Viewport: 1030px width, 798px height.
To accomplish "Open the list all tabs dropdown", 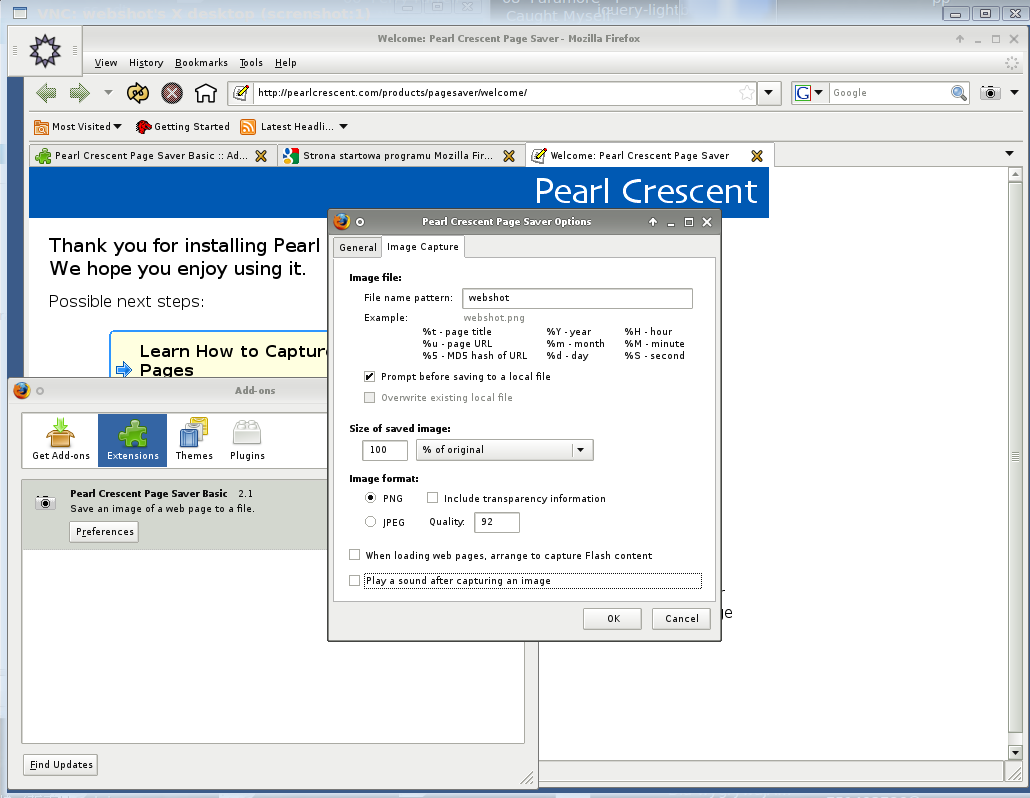I will click(1009, 154).
